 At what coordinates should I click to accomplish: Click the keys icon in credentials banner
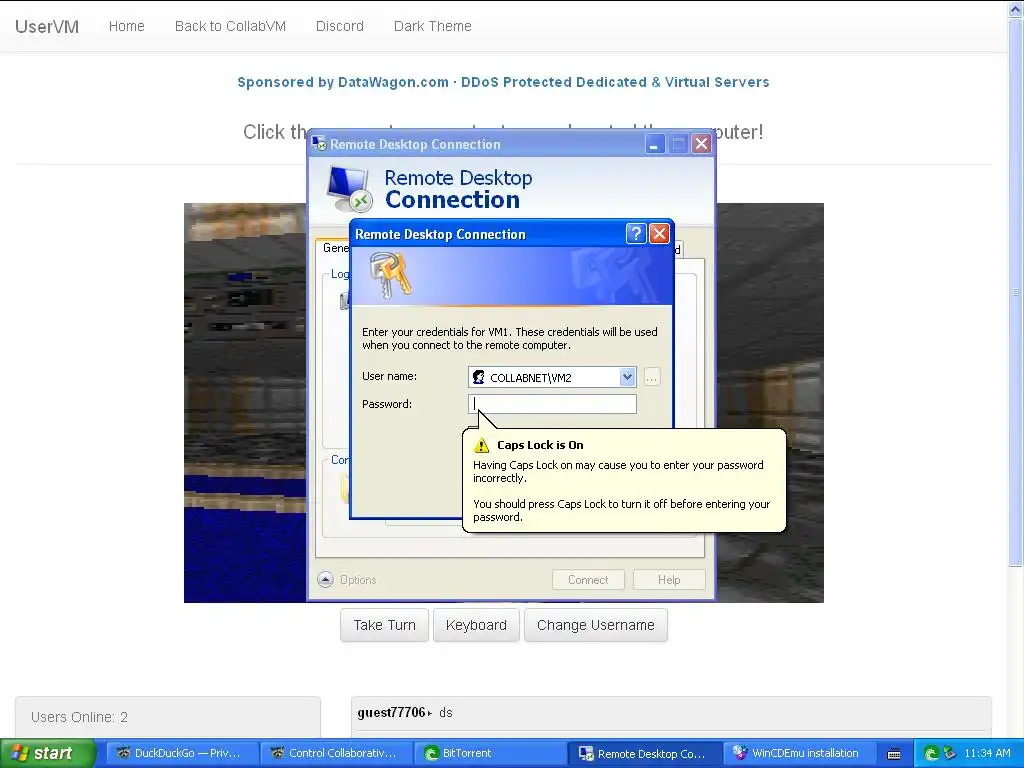tap(390, 276)
